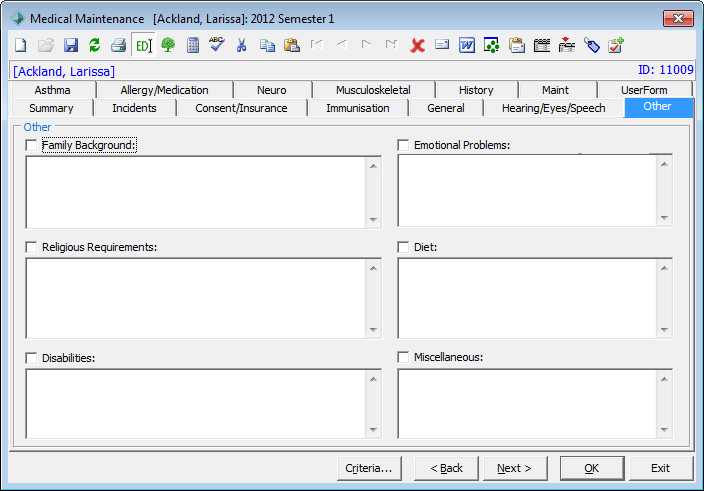
Task: Click the table with red arrow icon
Action: (x=567, y=44)
